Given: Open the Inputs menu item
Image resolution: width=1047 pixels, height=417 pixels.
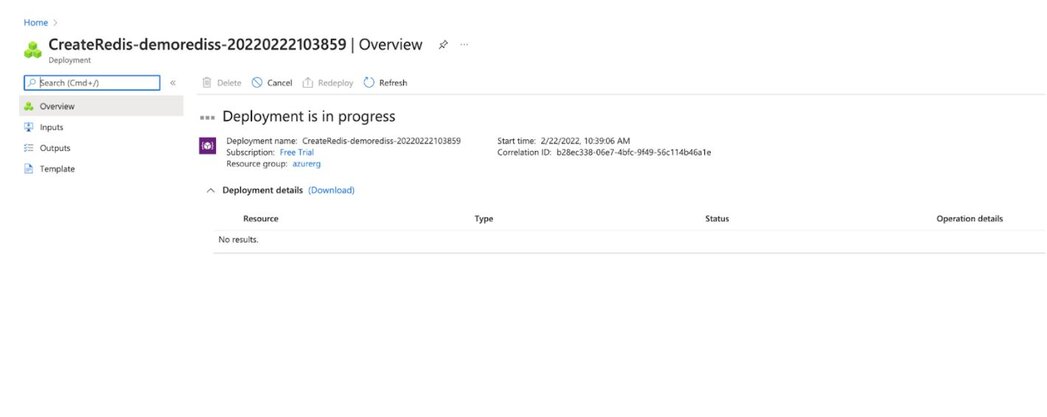Looking at the screenshot, I should [x=101, y=127].
